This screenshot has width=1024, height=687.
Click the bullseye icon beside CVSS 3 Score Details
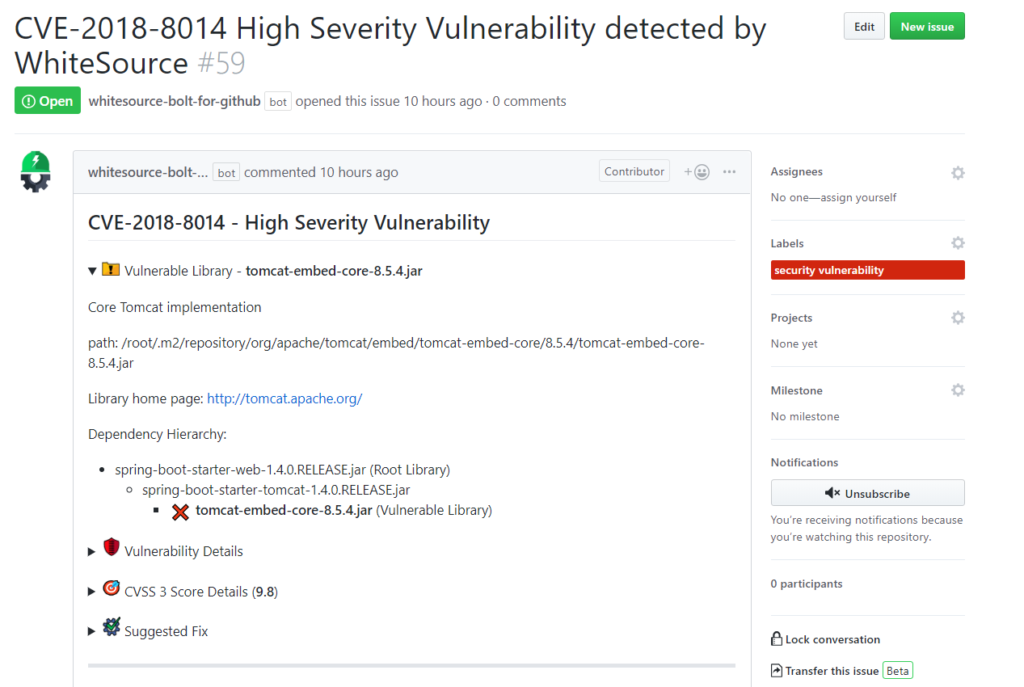click(x=111, y=587)
